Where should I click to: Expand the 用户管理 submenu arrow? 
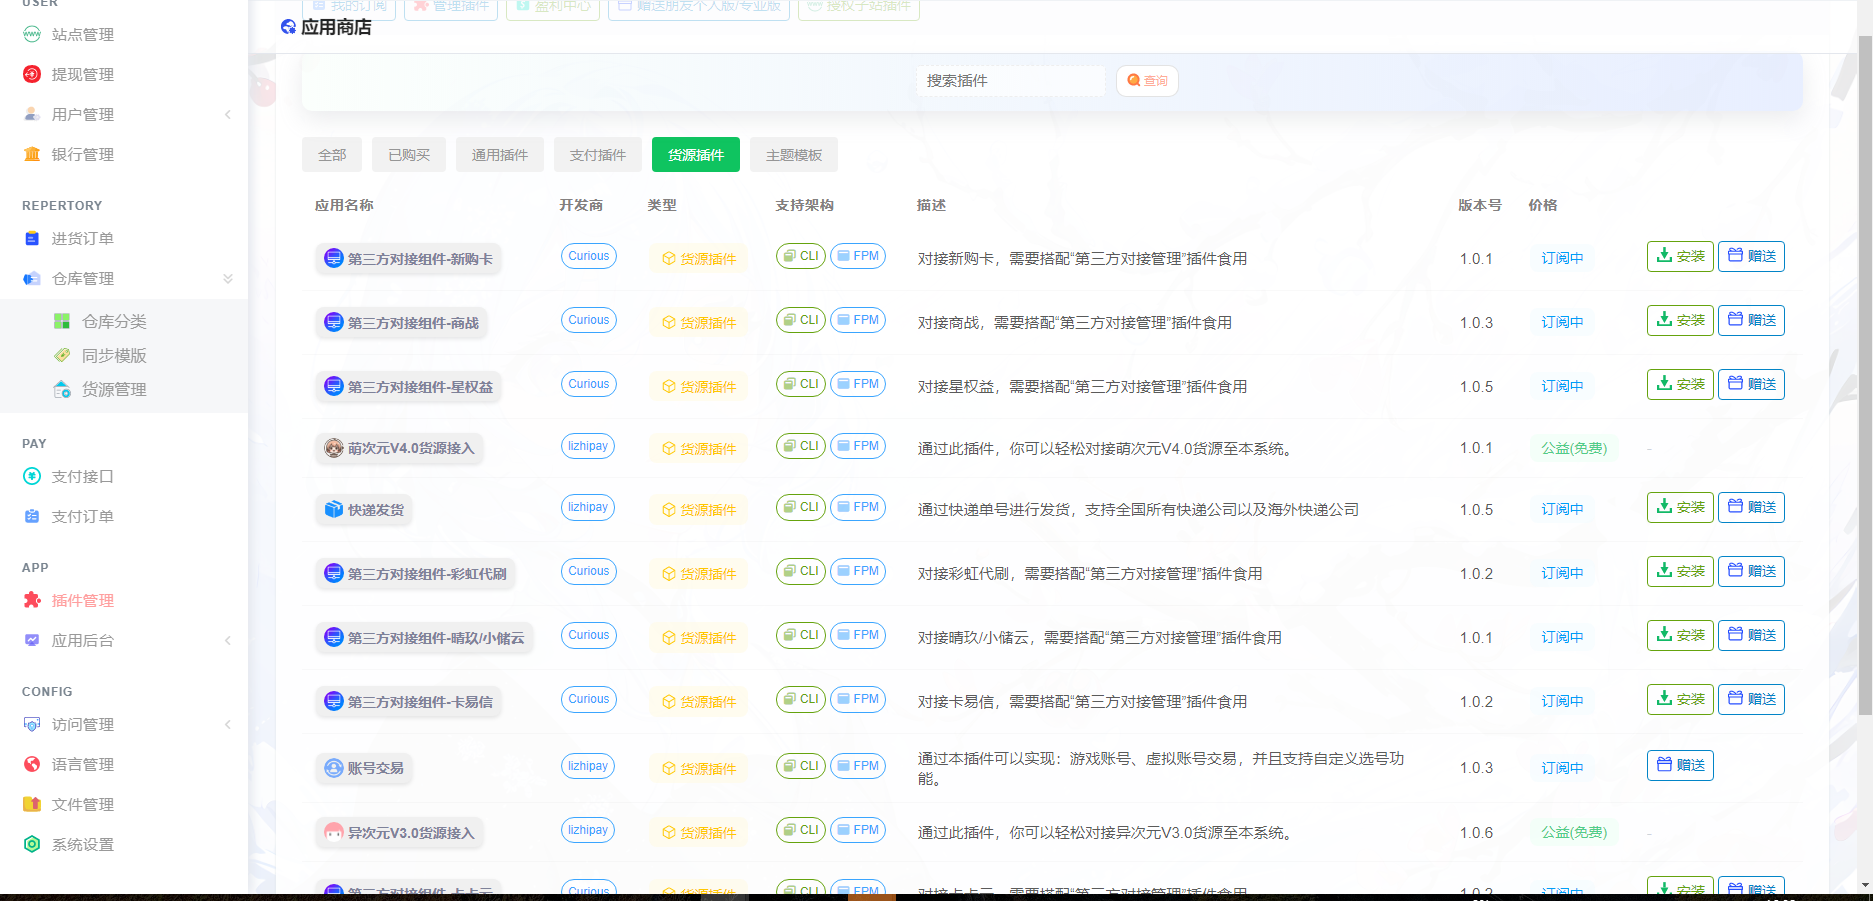point(228,114)
